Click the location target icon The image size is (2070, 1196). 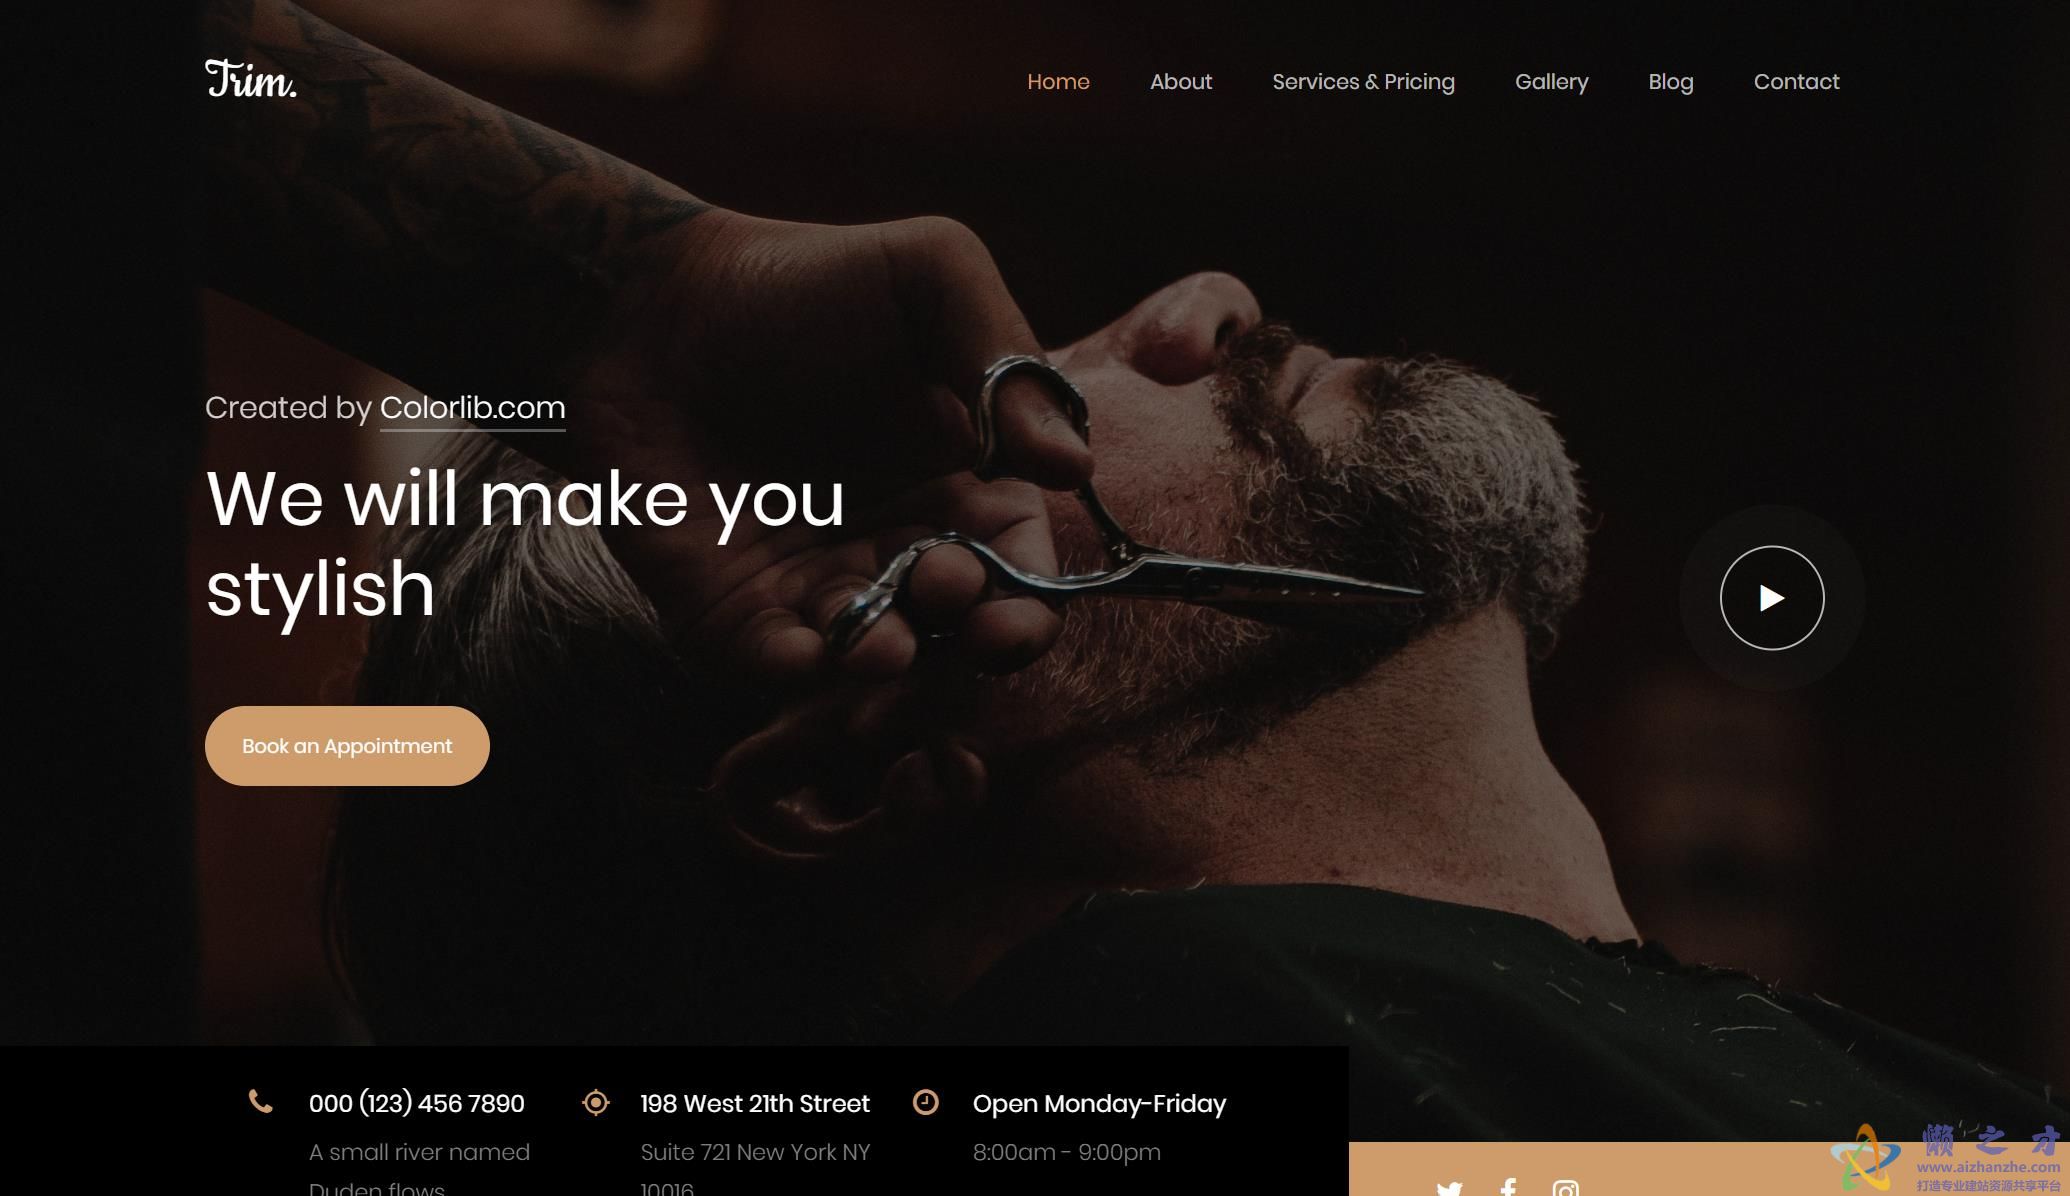tap(596, 1102)
